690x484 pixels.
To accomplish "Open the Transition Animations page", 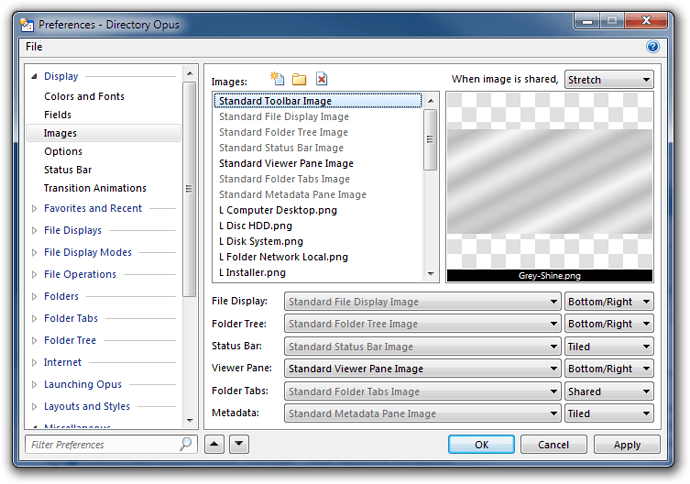I will click(95, 188).
